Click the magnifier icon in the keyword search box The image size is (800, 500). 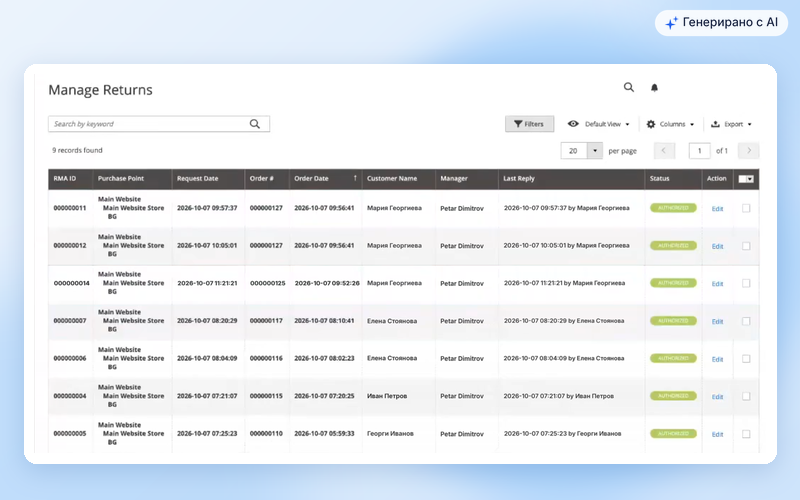point(255,124)
